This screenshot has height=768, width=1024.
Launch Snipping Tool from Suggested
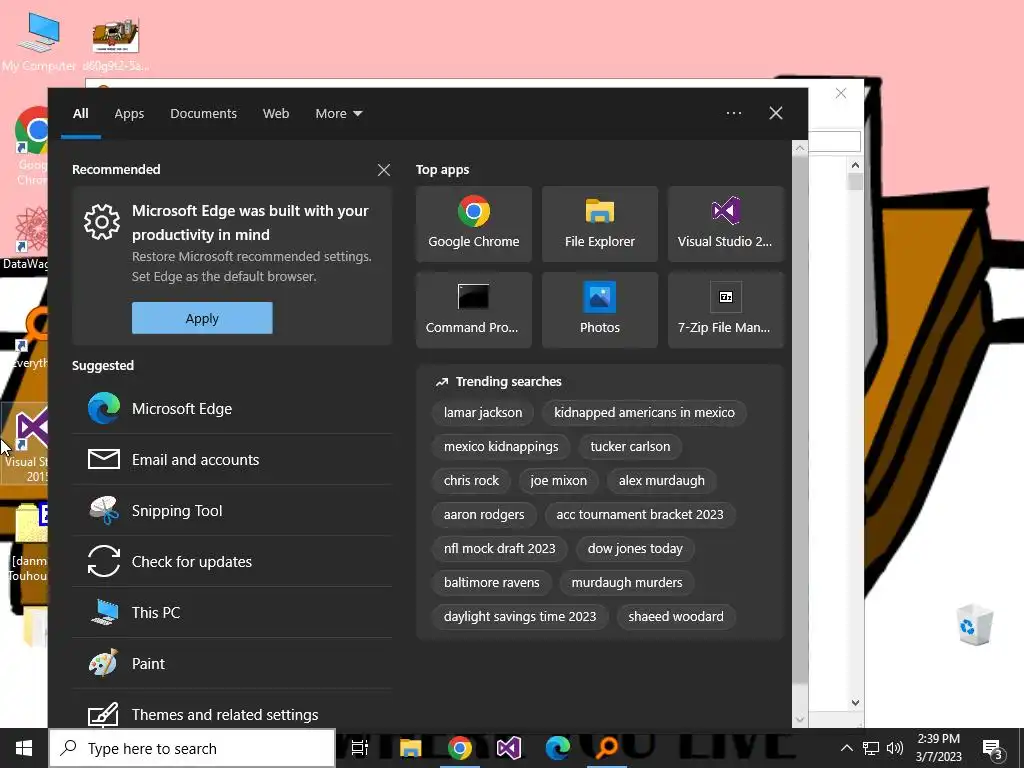232,511
